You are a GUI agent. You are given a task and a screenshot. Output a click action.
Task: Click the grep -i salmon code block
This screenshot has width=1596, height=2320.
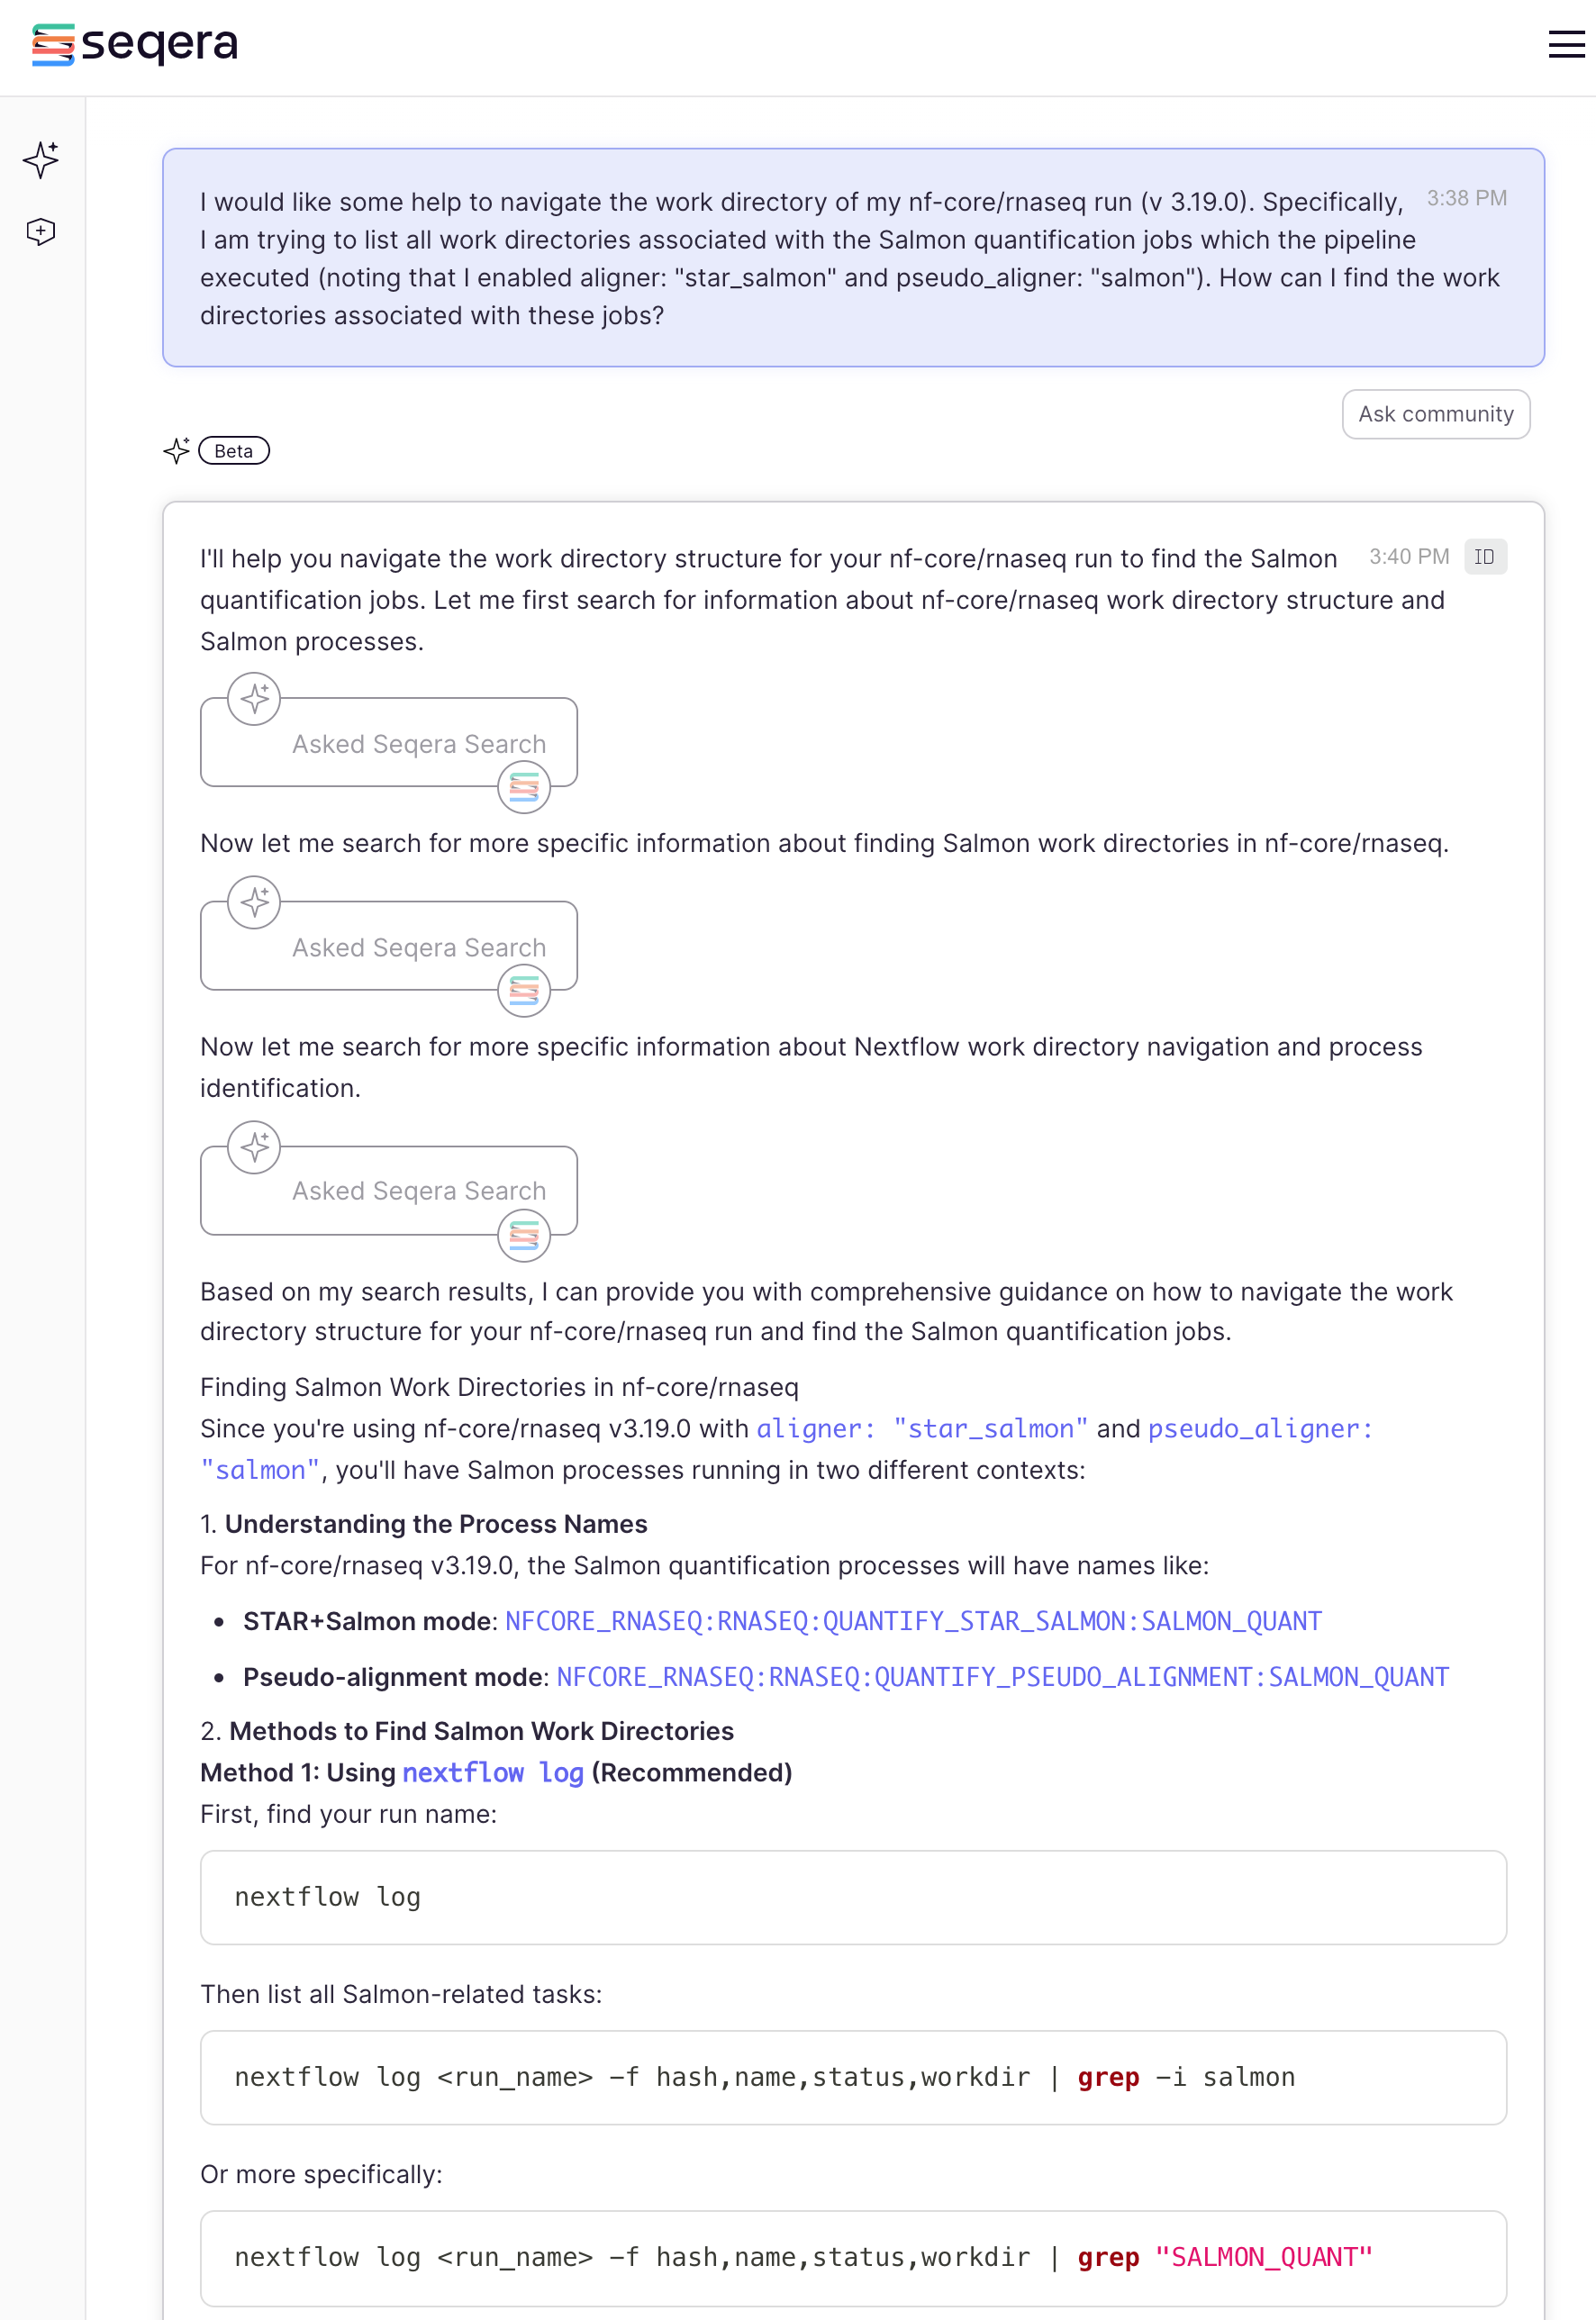852,2077
